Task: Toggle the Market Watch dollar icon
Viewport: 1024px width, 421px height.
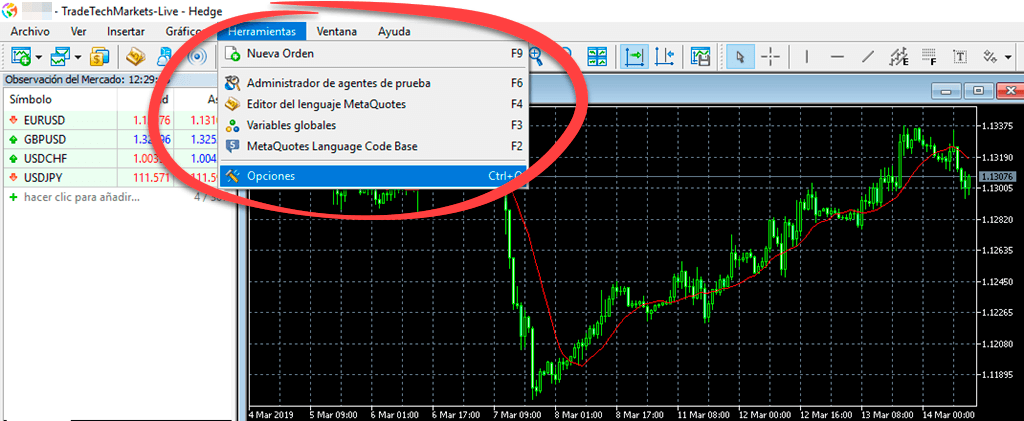Action: point(100,57)
